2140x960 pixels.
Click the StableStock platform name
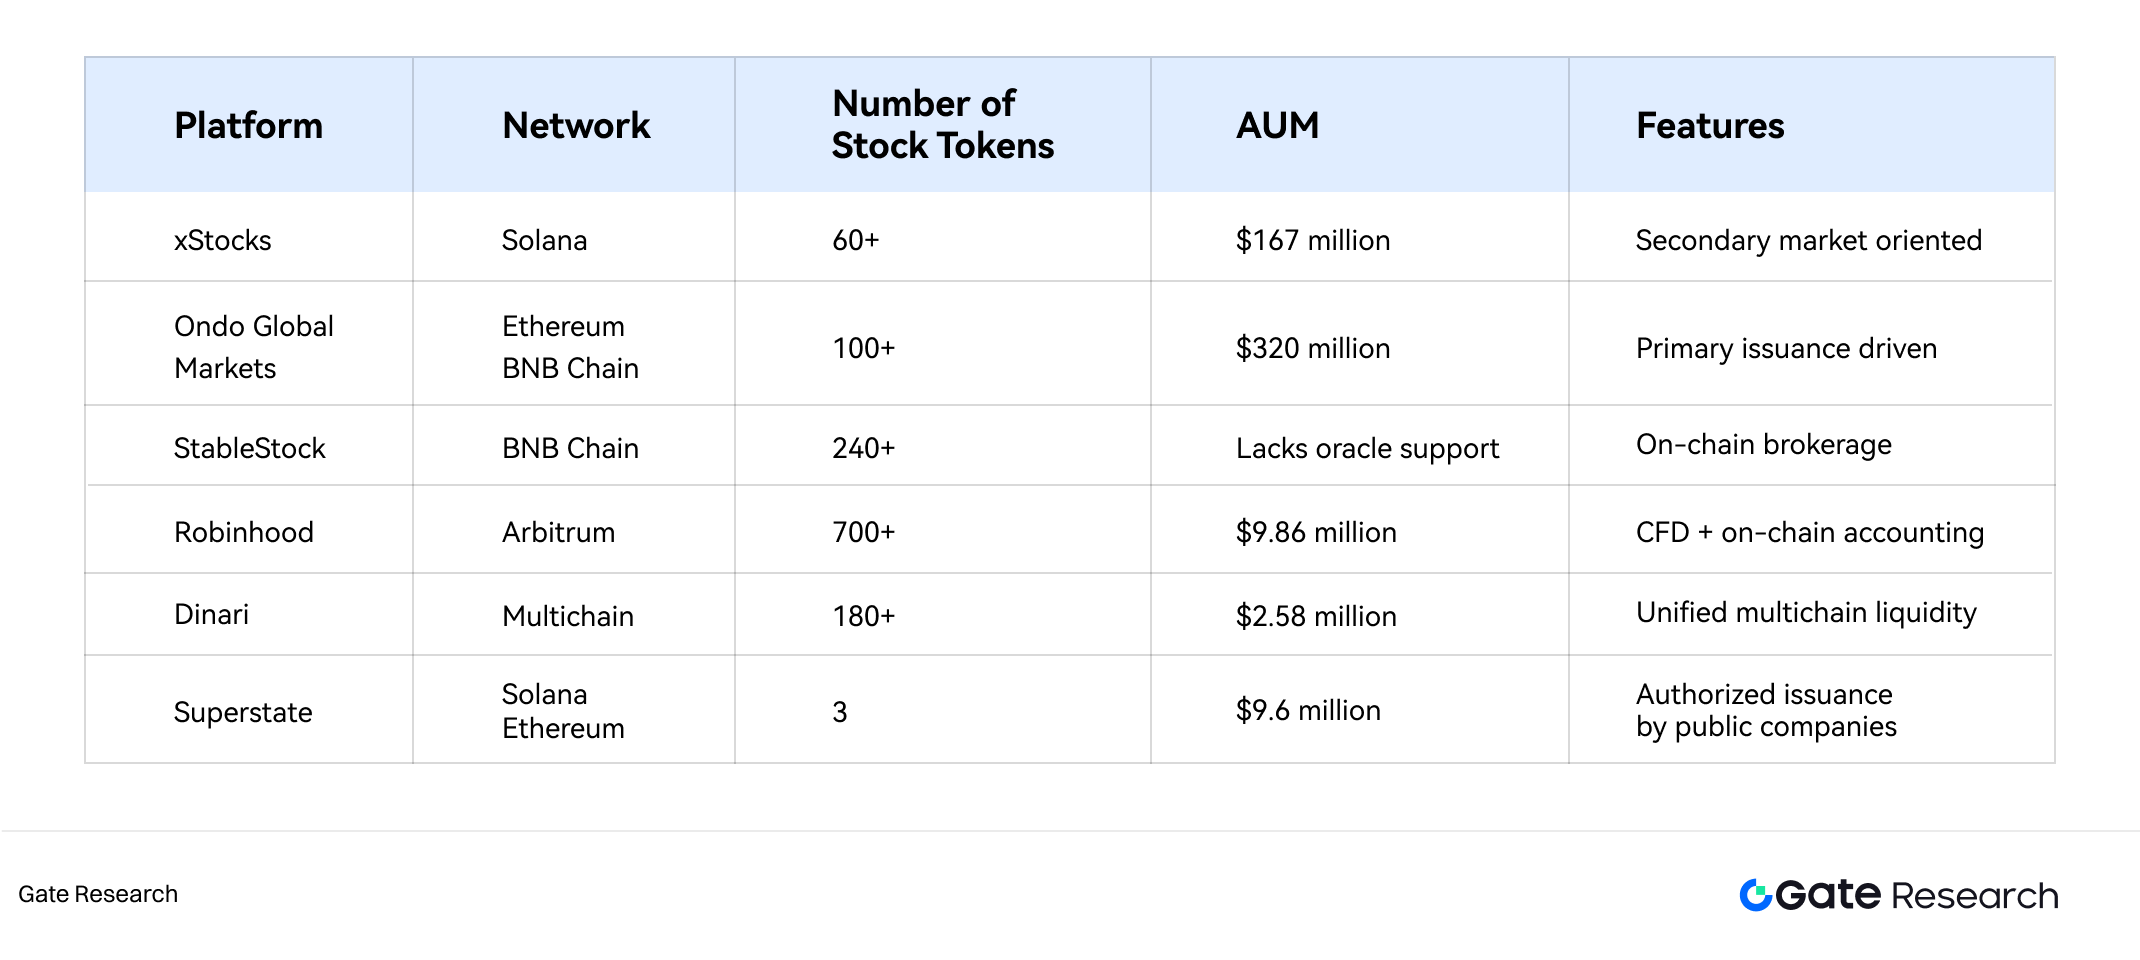[x=249, y=448]
